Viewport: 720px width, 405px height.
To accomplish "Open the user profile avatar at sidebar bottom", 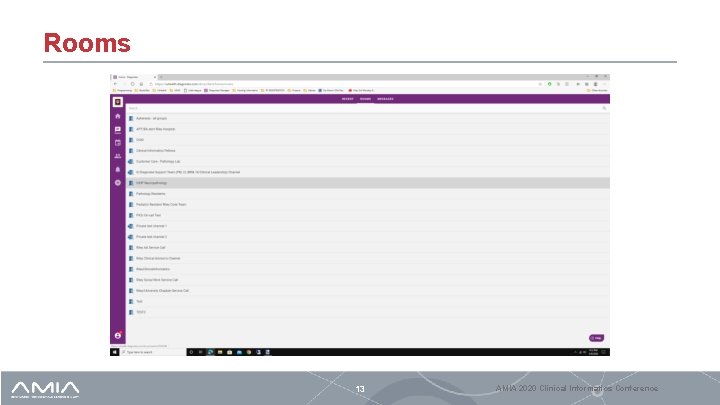I will (x=118, y=336).
